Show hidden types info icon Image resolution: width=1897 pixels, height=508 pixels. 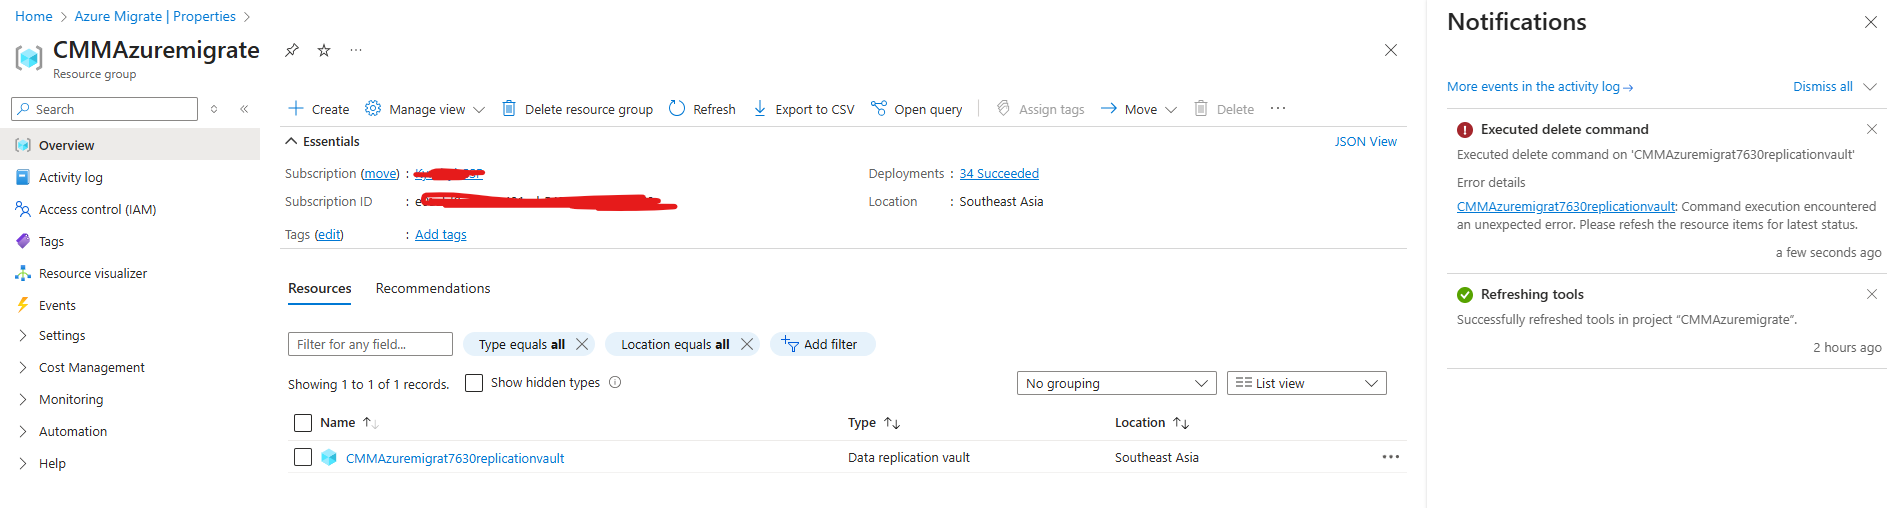[615, 382]
